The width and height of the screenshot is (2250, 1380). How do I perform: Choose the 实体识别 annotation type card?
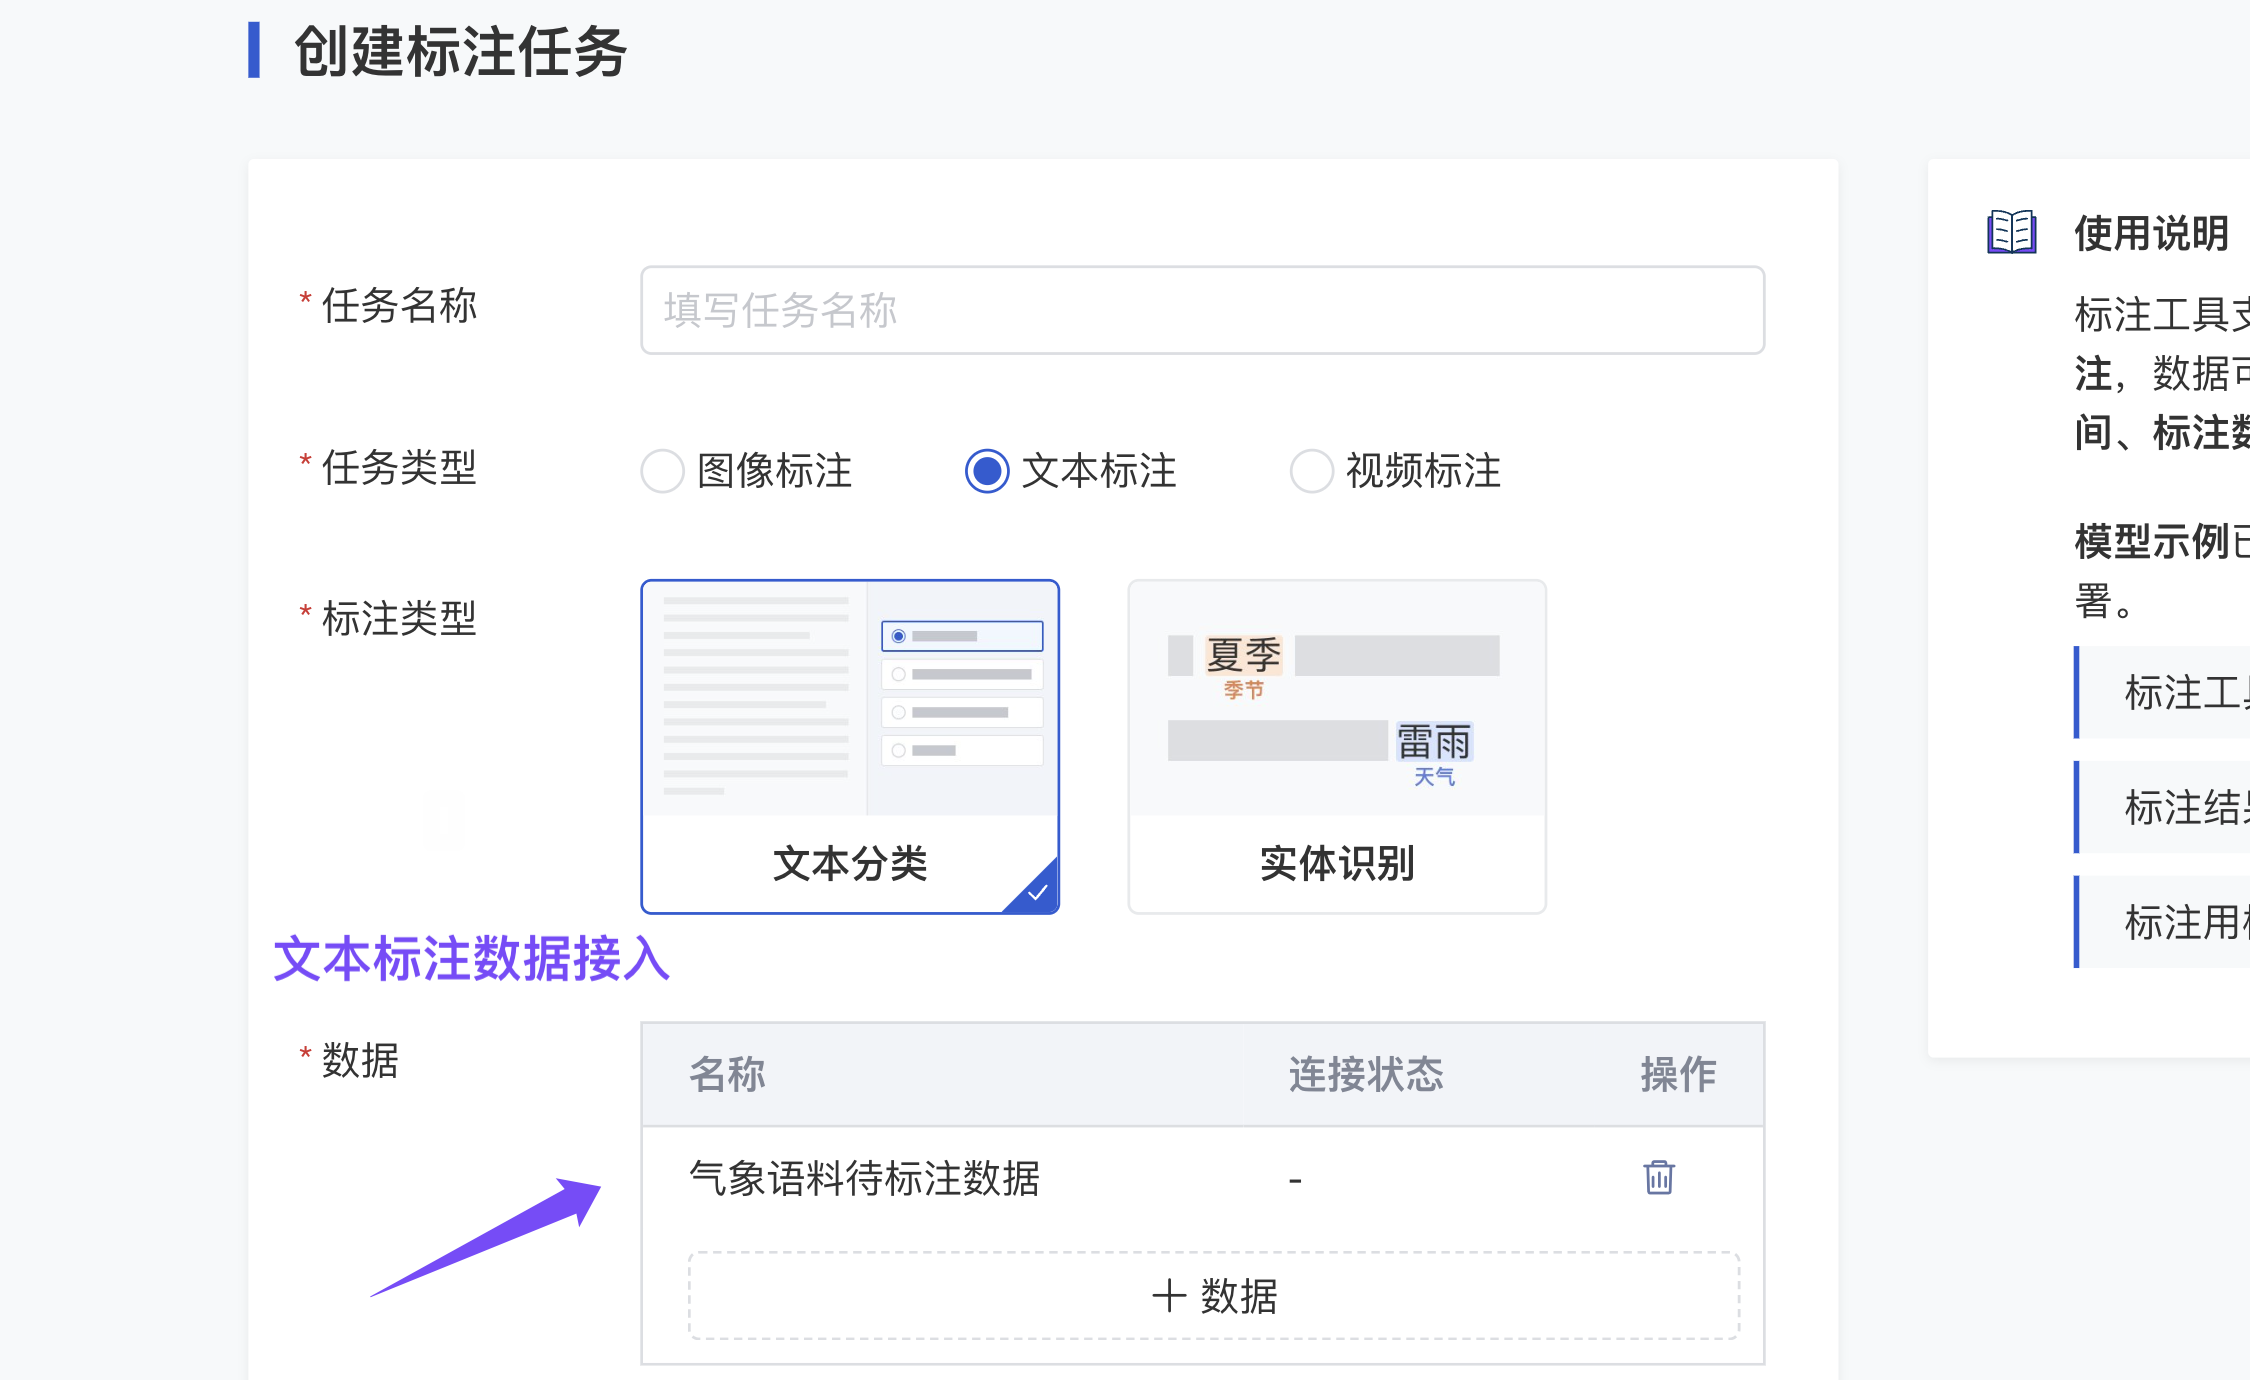point(1337,745)
